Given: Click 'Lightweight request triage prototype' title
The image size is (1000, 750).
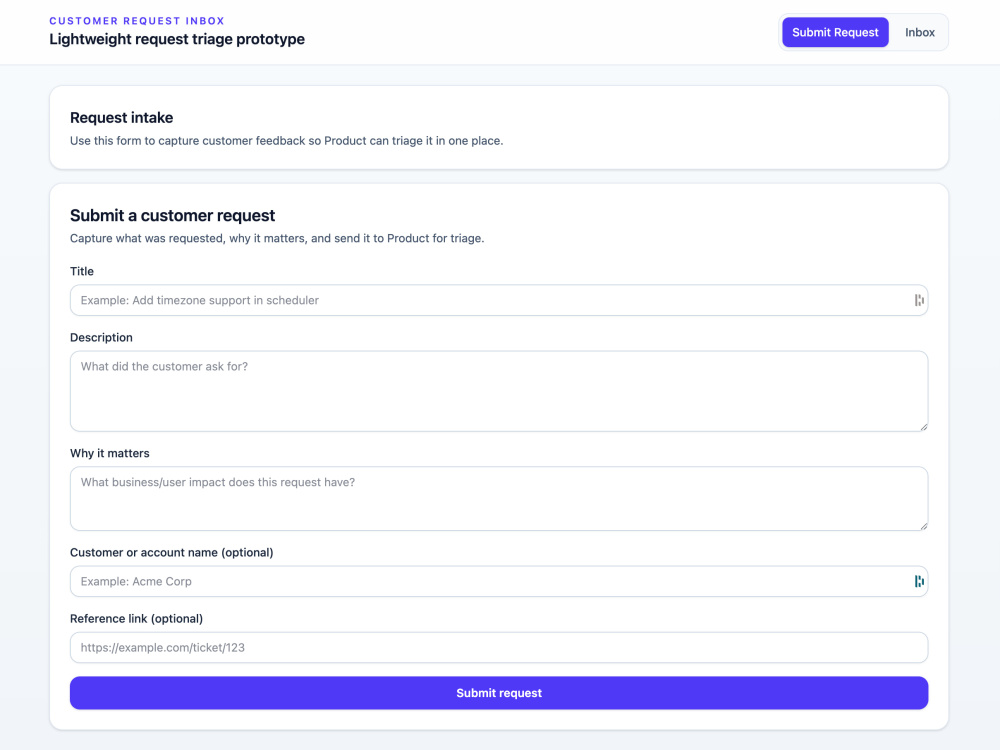Looking at the screenshot, I should [177, 39].
